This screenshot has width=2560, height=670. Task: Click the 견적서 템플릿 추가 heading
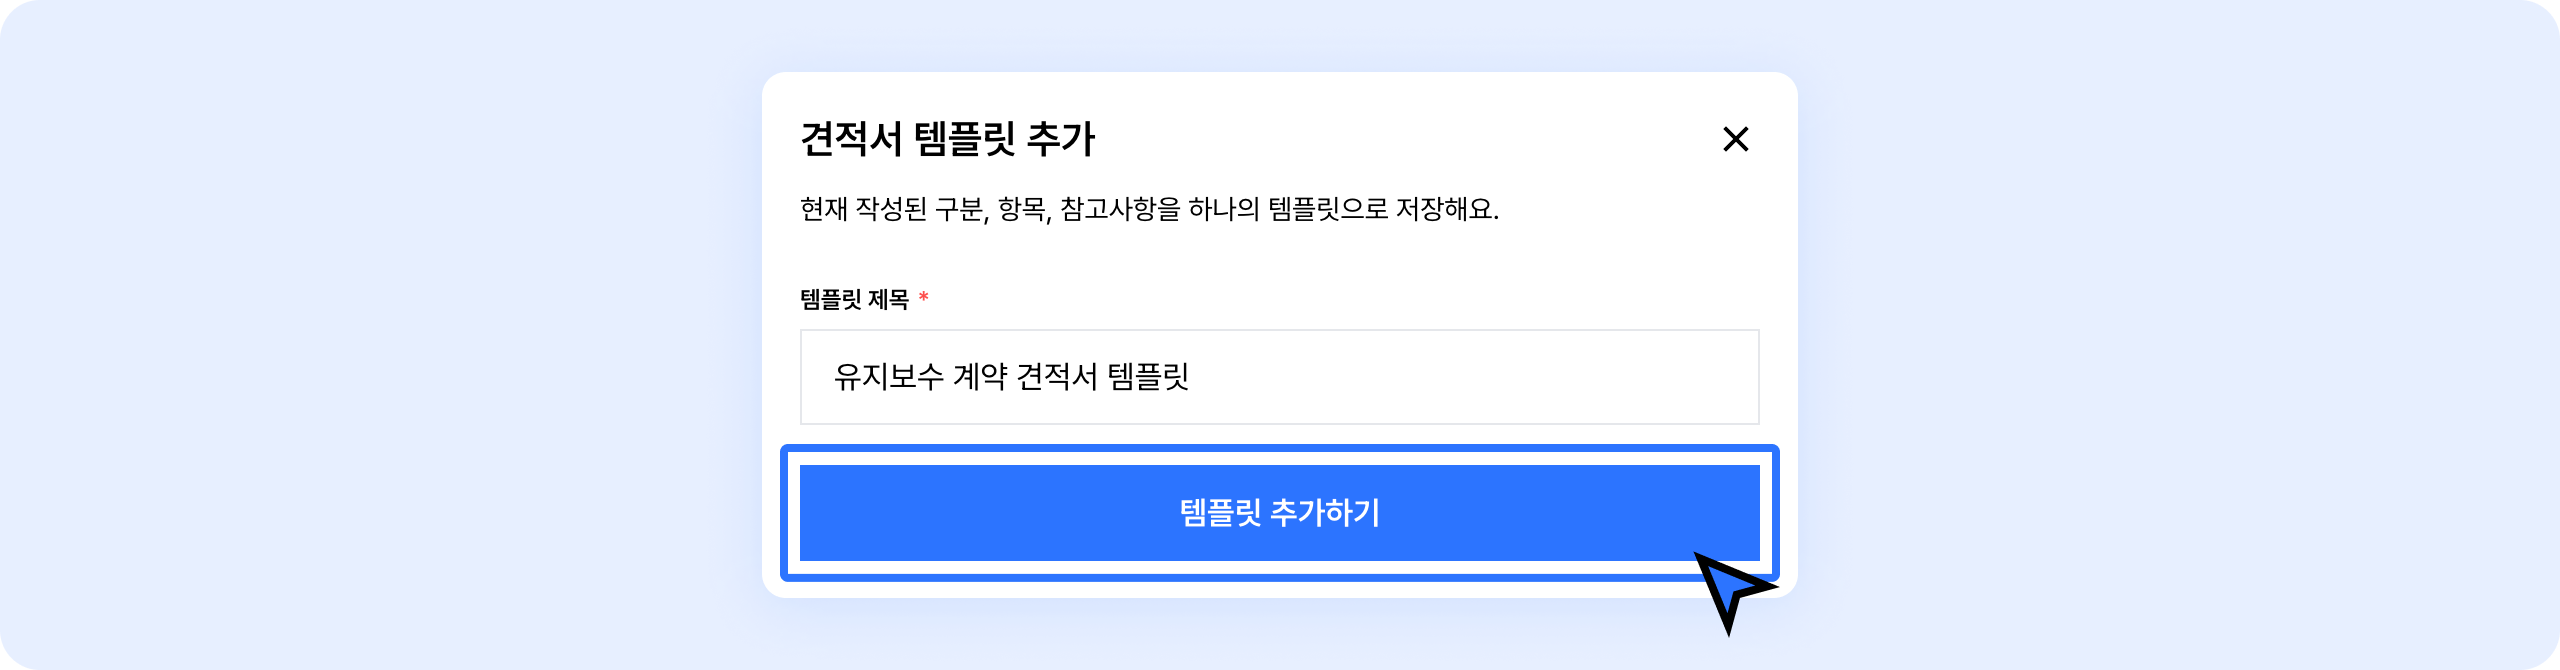947,139
